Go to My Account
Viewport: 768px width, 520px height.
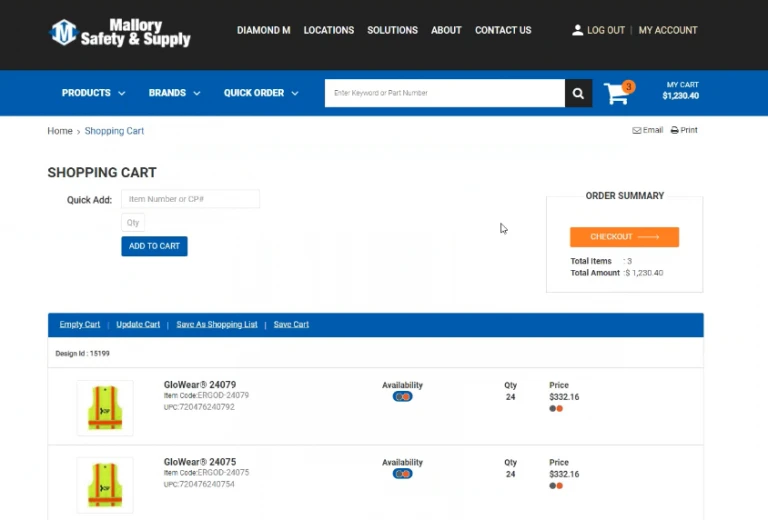(668, 30)
